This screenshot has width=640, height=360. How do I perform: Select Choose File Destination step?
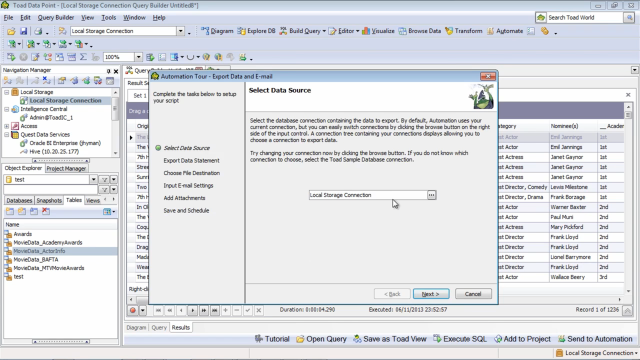[x=192, y=173]
